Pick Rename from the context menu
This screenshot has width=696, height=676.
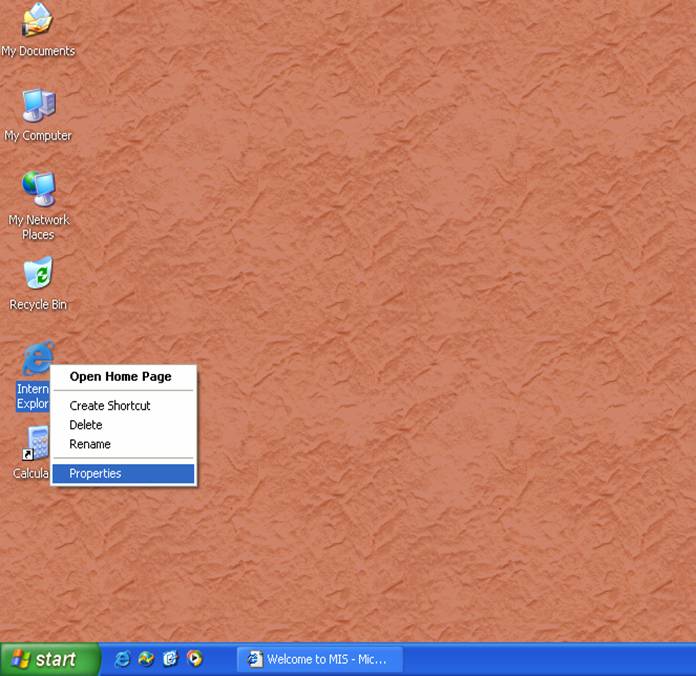click(x=90, y=444)
